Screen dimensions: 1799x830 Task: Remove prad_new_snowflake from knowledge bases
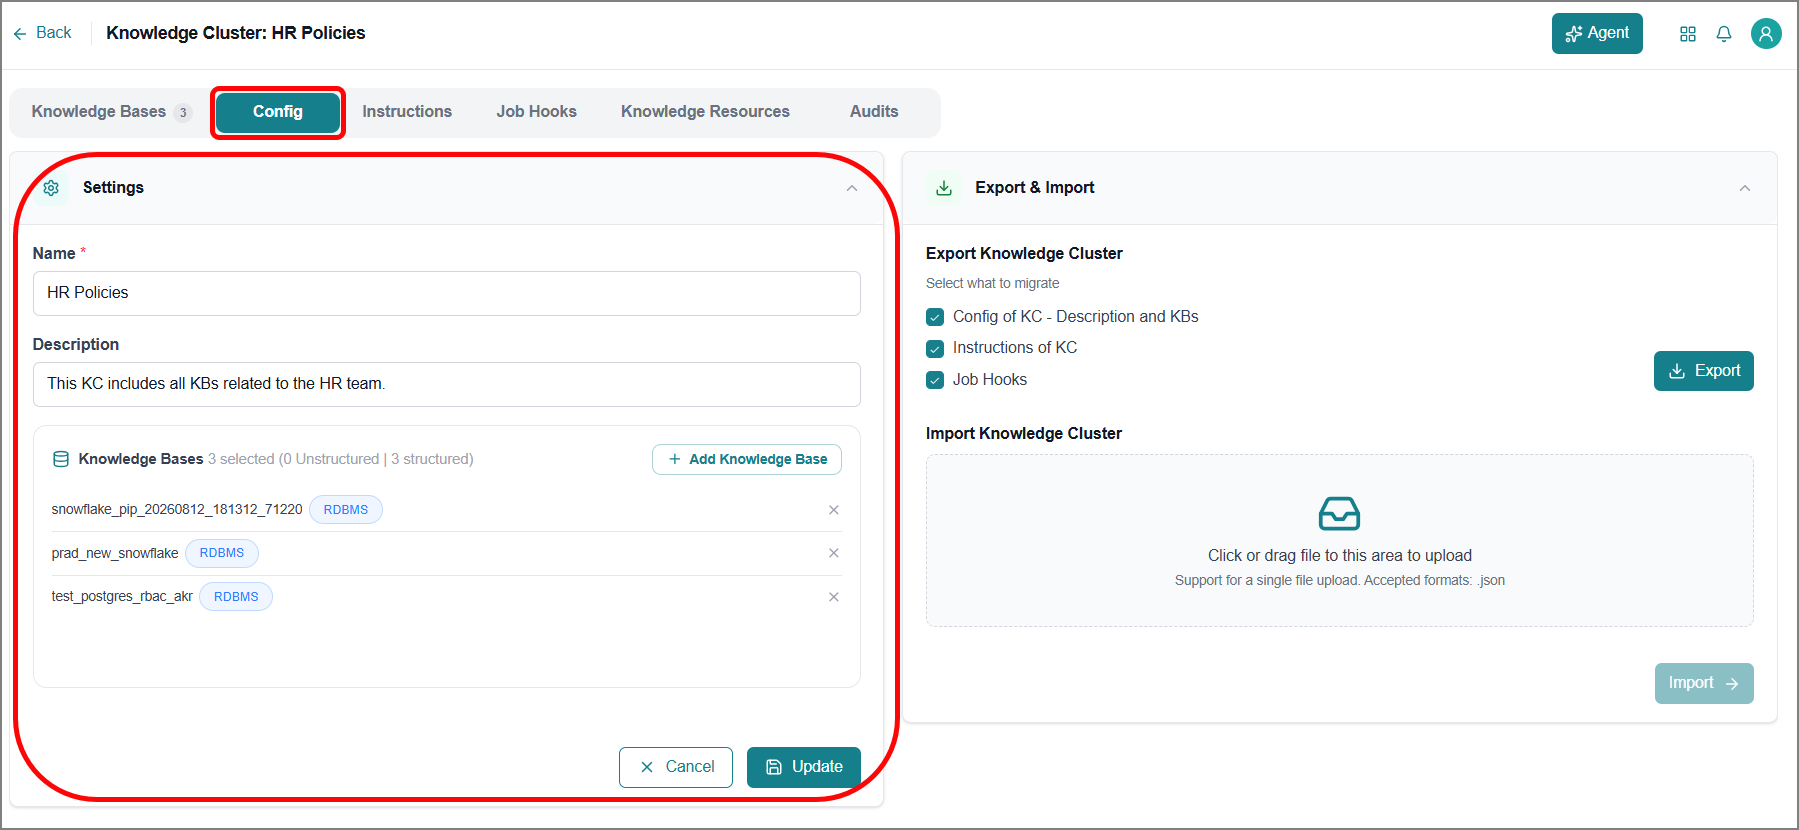point(834,553)
